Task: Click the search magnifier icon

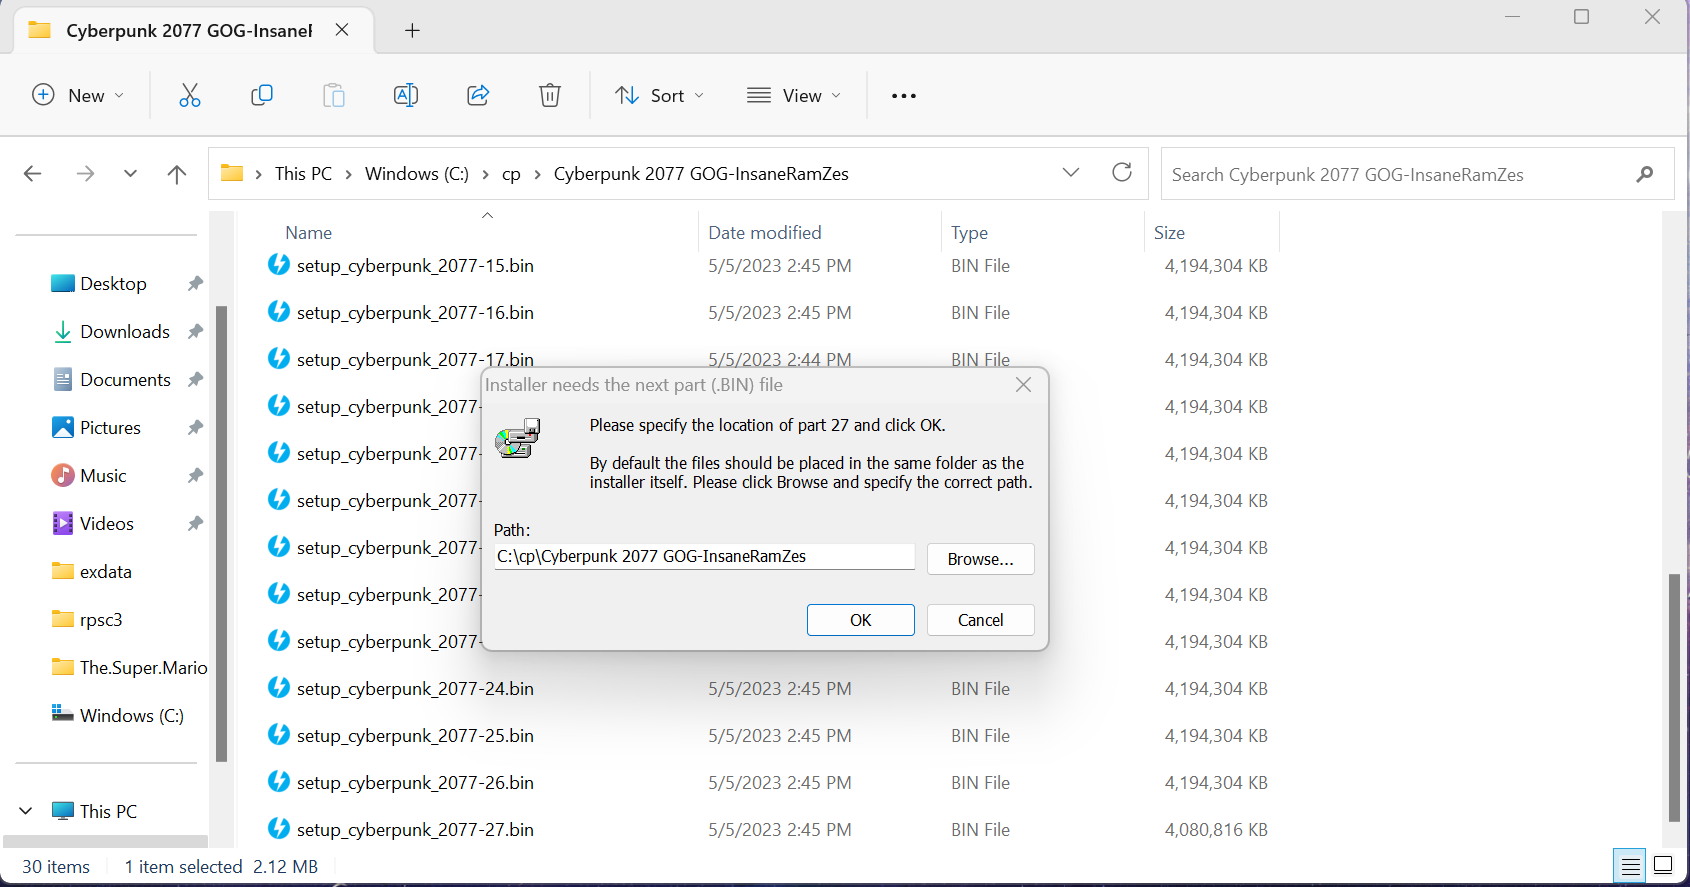Action: [x=1645, y=174]
